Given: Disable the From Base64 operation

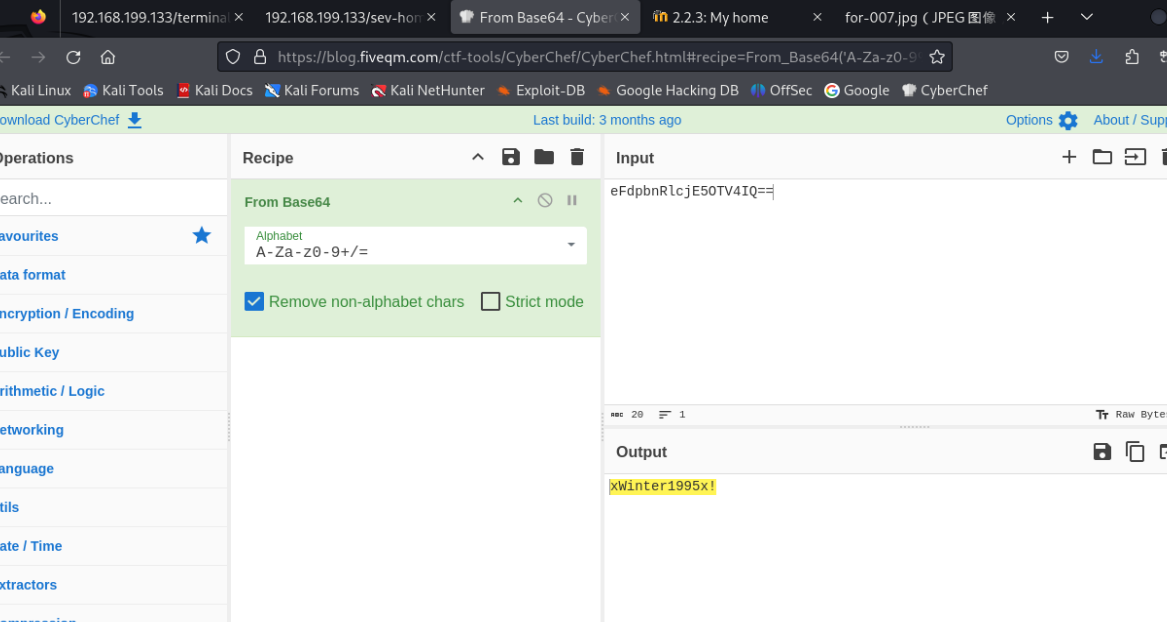Looking at the screenshot, I should pos(545,201).
